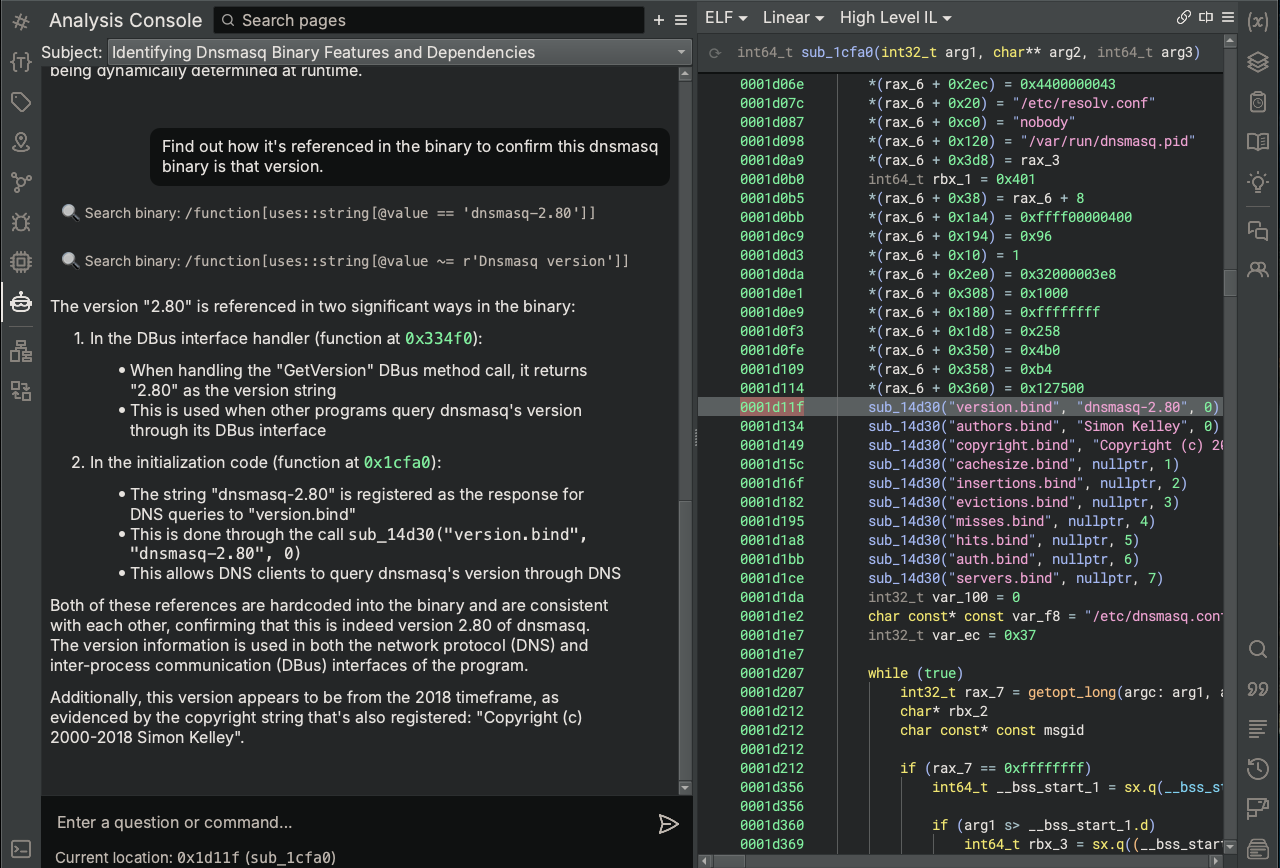Open the swap-arrows boxes sidebar icon
Viewport: 1280px width, 868px height.
coord(20,390)
